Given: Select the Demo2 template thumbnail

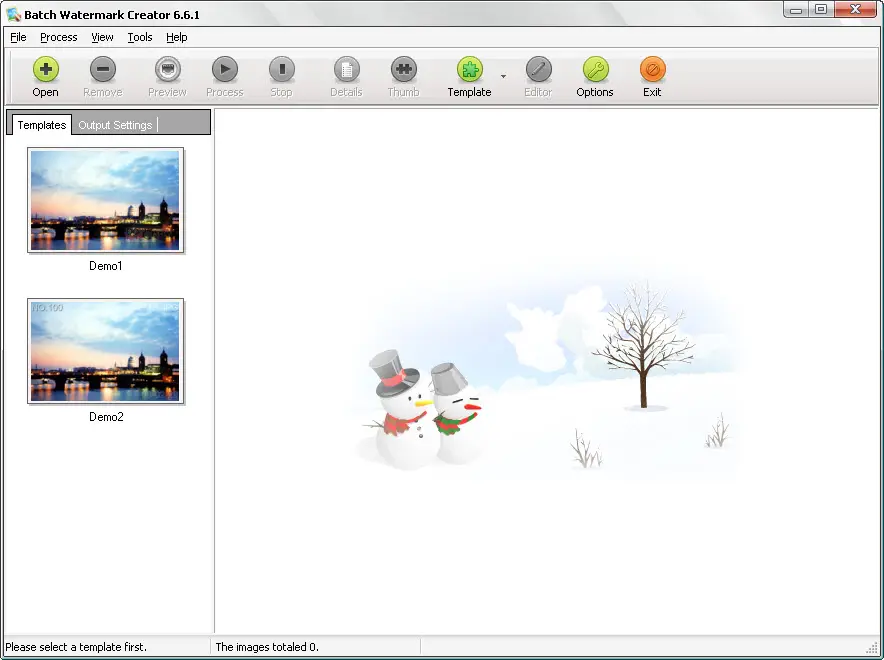Looking at the screenshot, I should tap(105, 351).
